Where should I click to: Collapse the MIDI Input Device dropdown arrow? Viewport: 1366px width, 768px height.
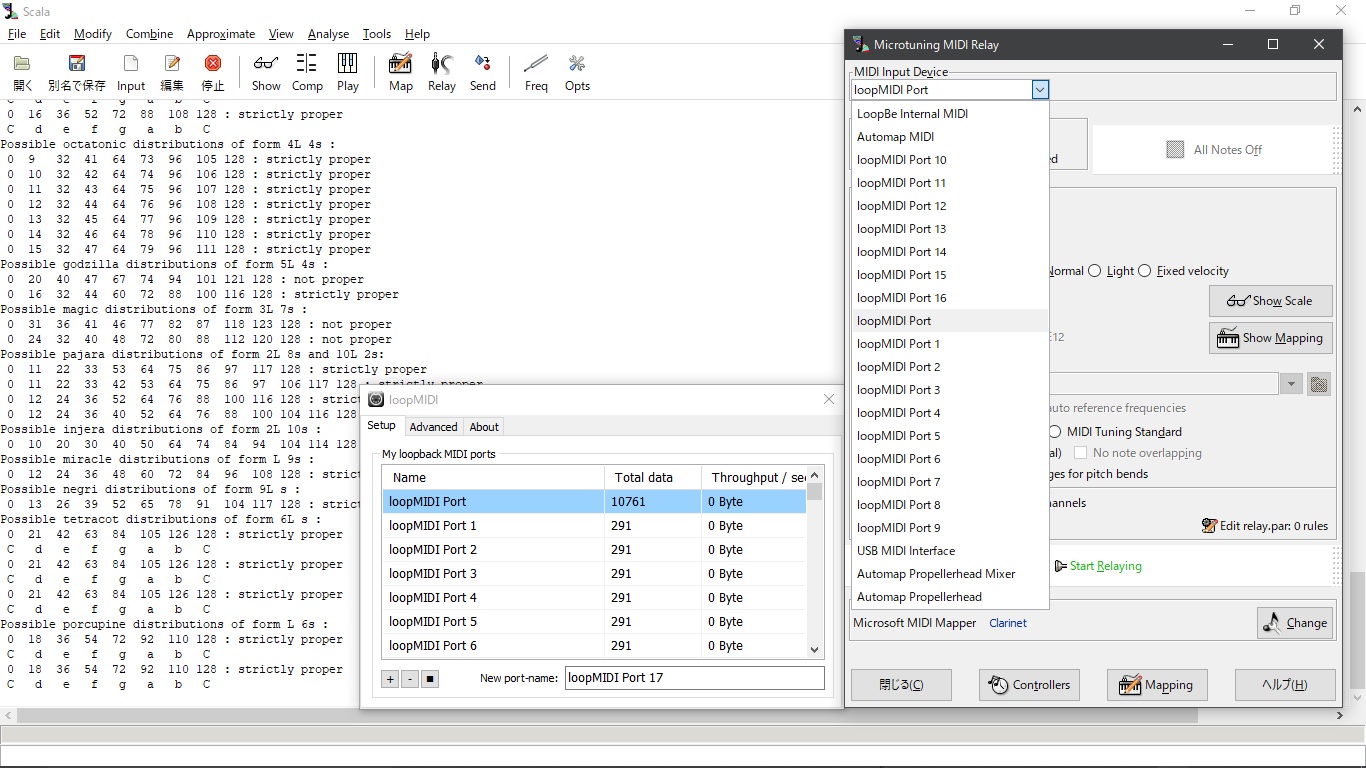(1040, 90)
